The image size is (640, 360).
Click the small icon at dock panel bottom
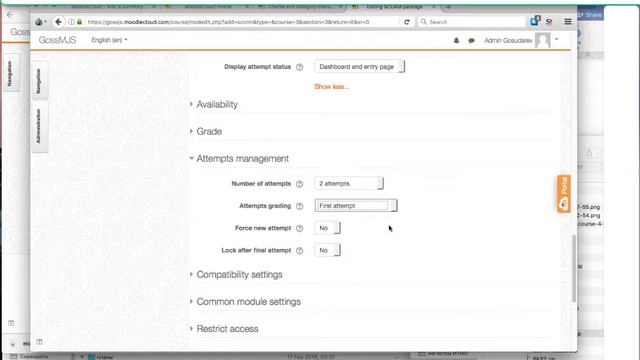click(39, 342)
